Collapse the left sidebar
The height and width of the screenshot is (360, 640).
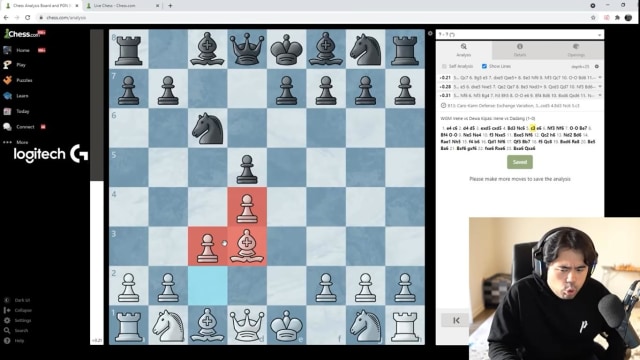coord(18,310)
